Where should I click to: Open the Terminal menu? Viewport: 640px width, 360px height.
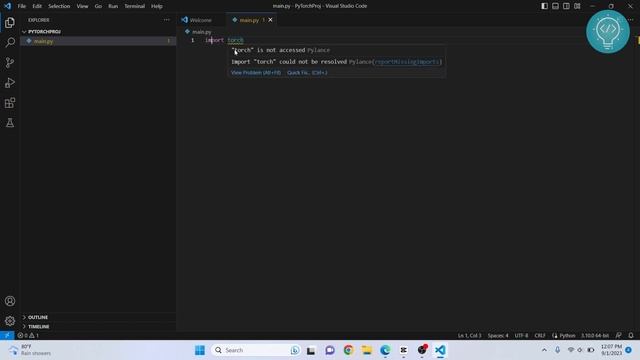[135, 6]
